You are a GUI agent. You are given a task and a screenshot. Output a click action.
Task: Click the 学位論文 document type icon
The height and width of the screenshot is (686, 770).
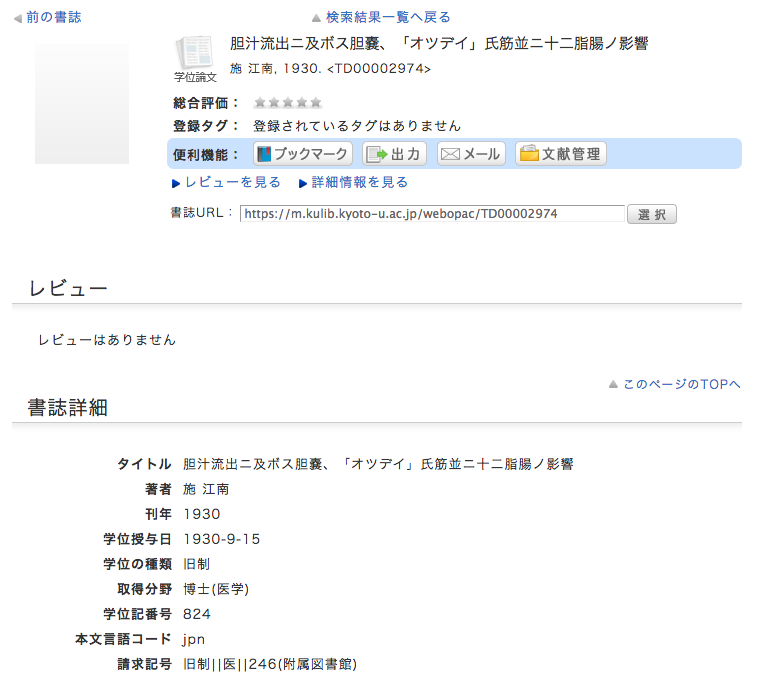pyautogui.click(x=195, y=59)
